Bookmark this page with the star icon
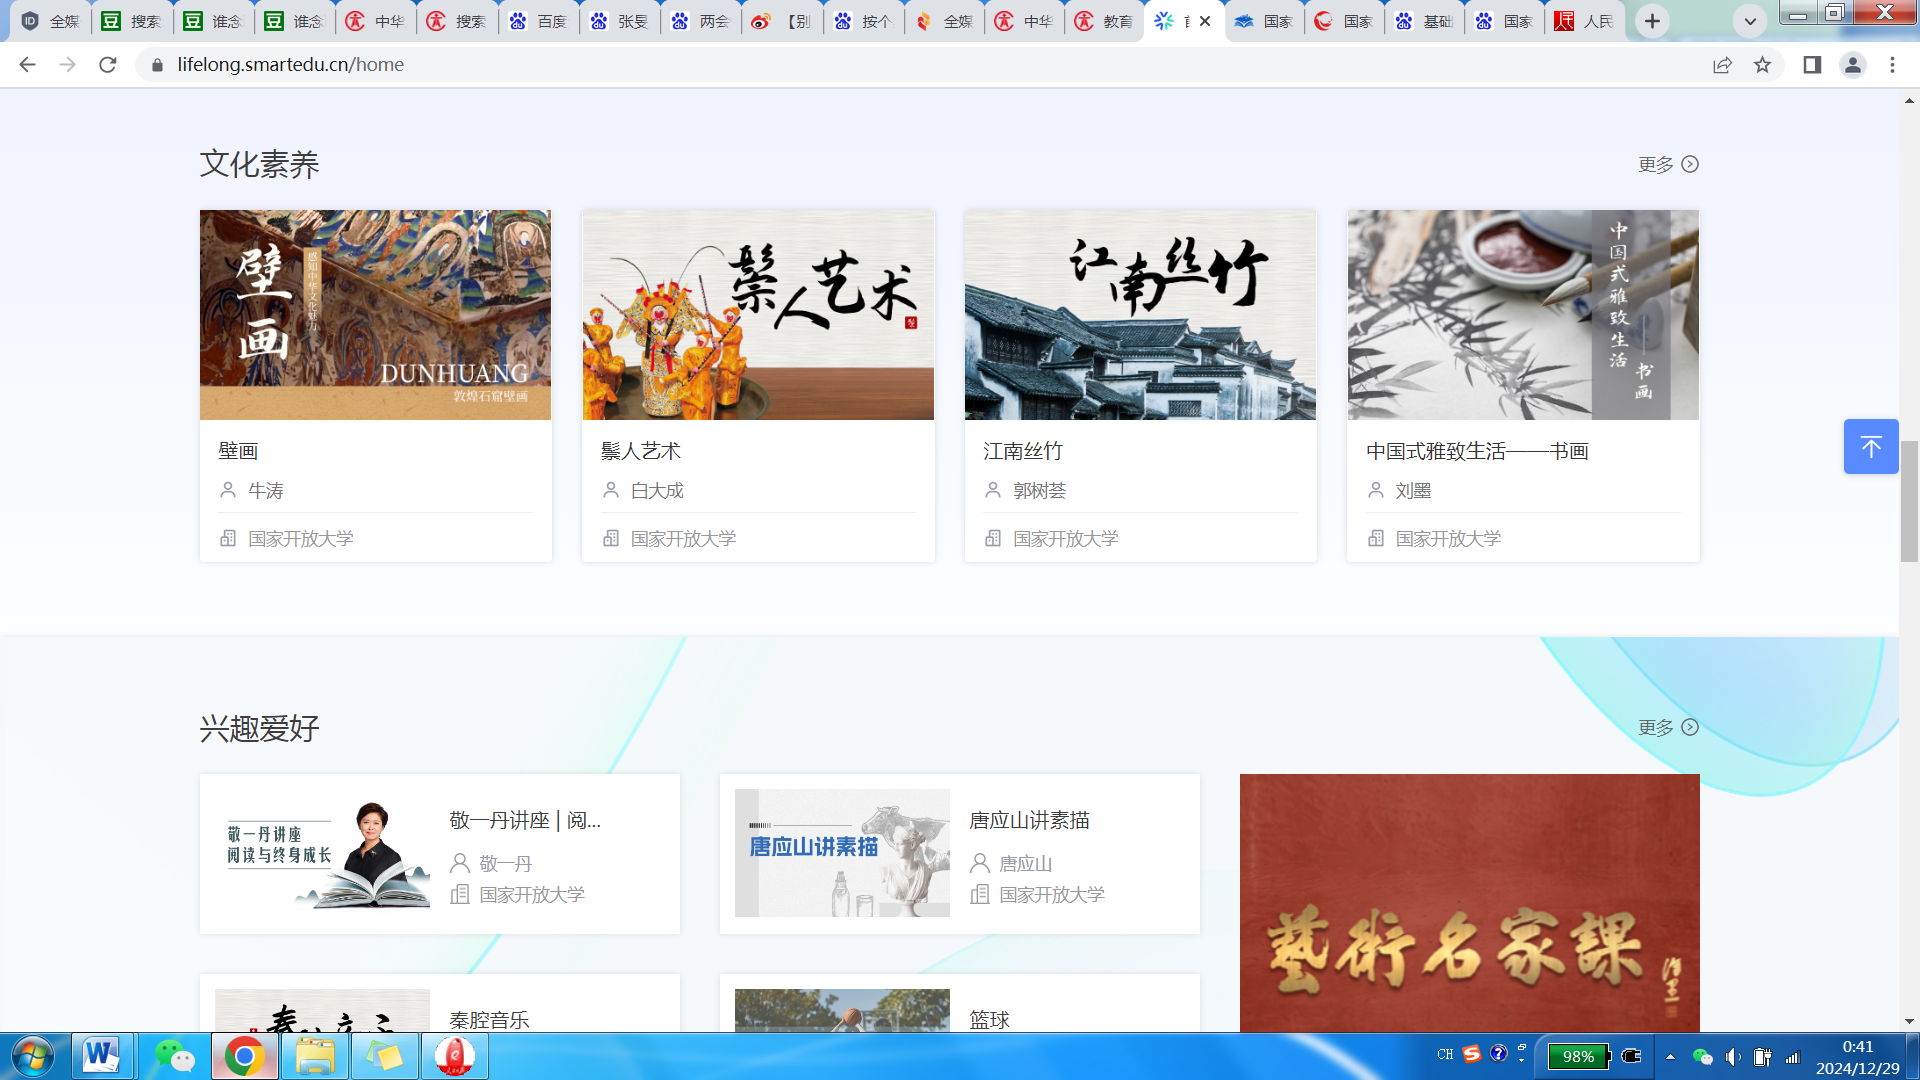Image resolution: width=1920 pixels, height=1080 pixels. pyautogui.click(x=1762, y=65)
